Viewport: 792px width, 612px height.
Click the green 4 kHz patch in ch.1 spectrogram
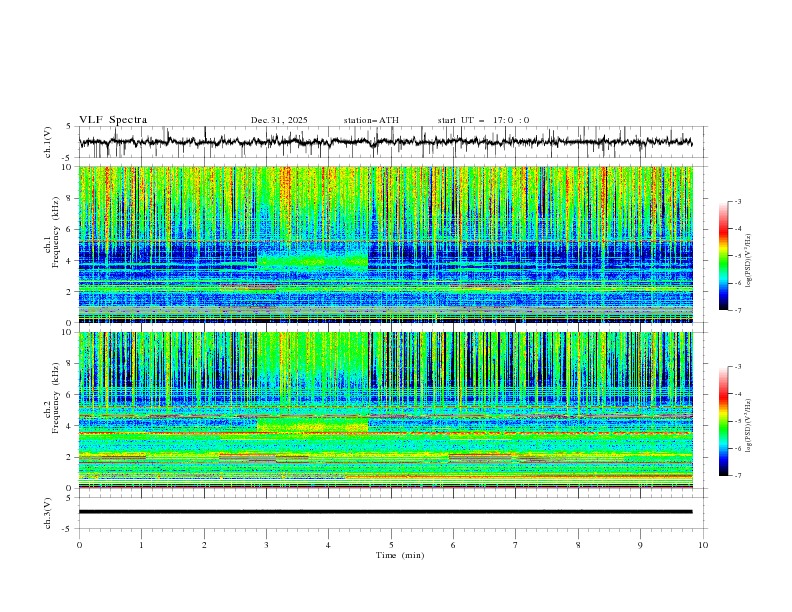[312, 262]
